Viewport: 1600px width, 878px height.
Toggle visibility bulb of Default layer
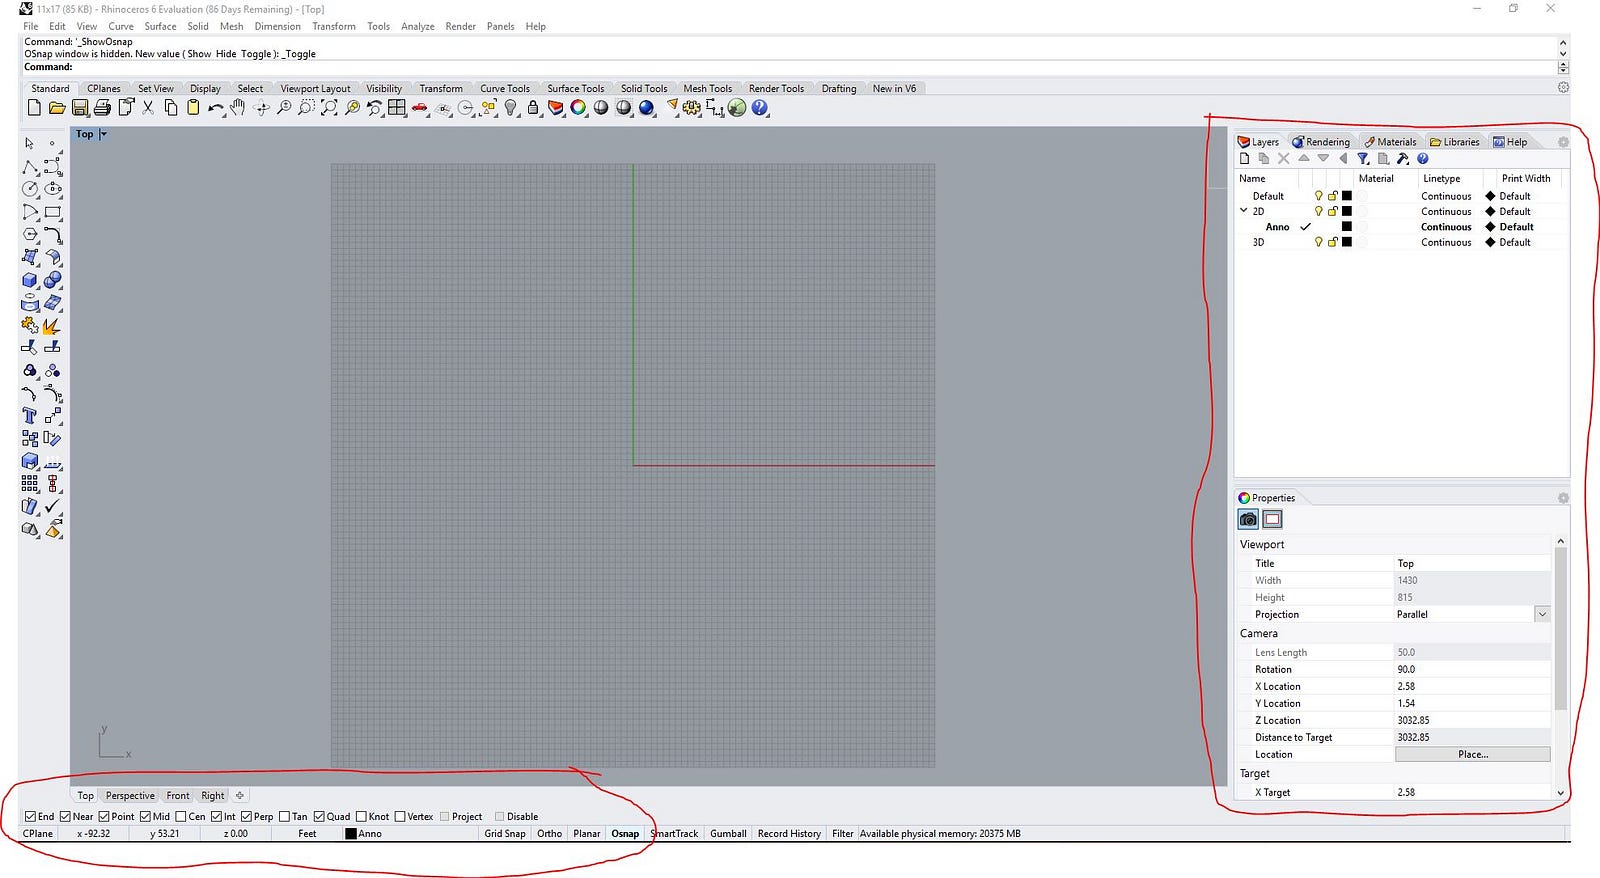1318,196
